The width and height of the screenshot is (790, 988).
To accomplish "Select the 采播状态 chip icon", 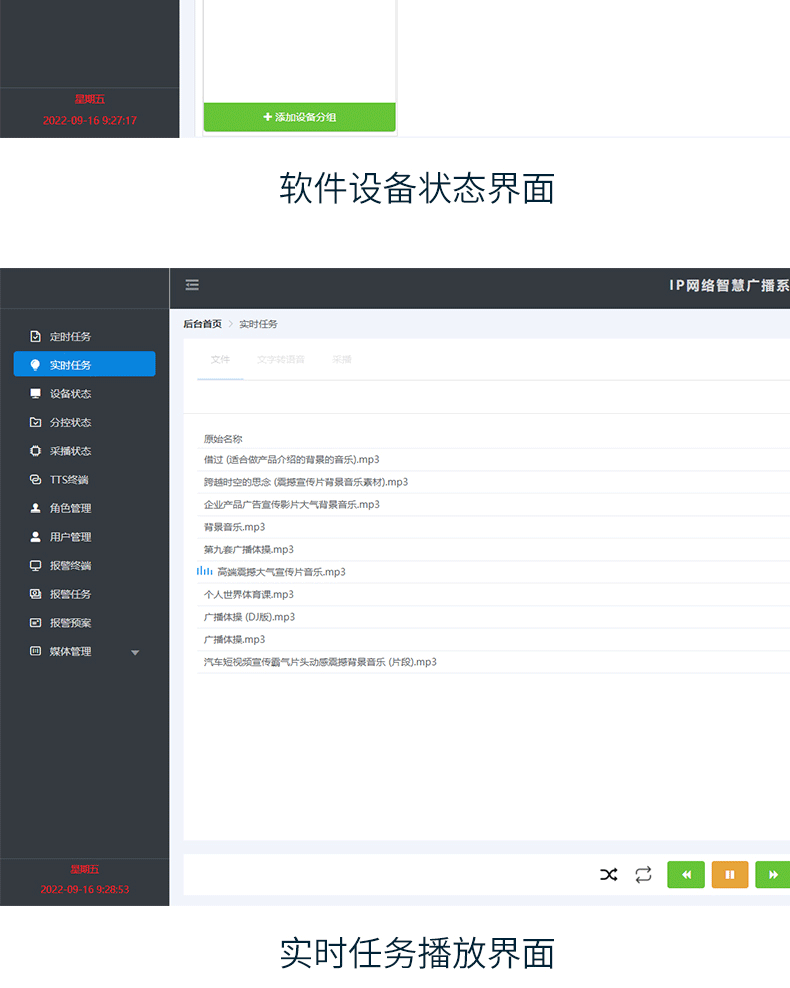I will (x=35, y=451).
